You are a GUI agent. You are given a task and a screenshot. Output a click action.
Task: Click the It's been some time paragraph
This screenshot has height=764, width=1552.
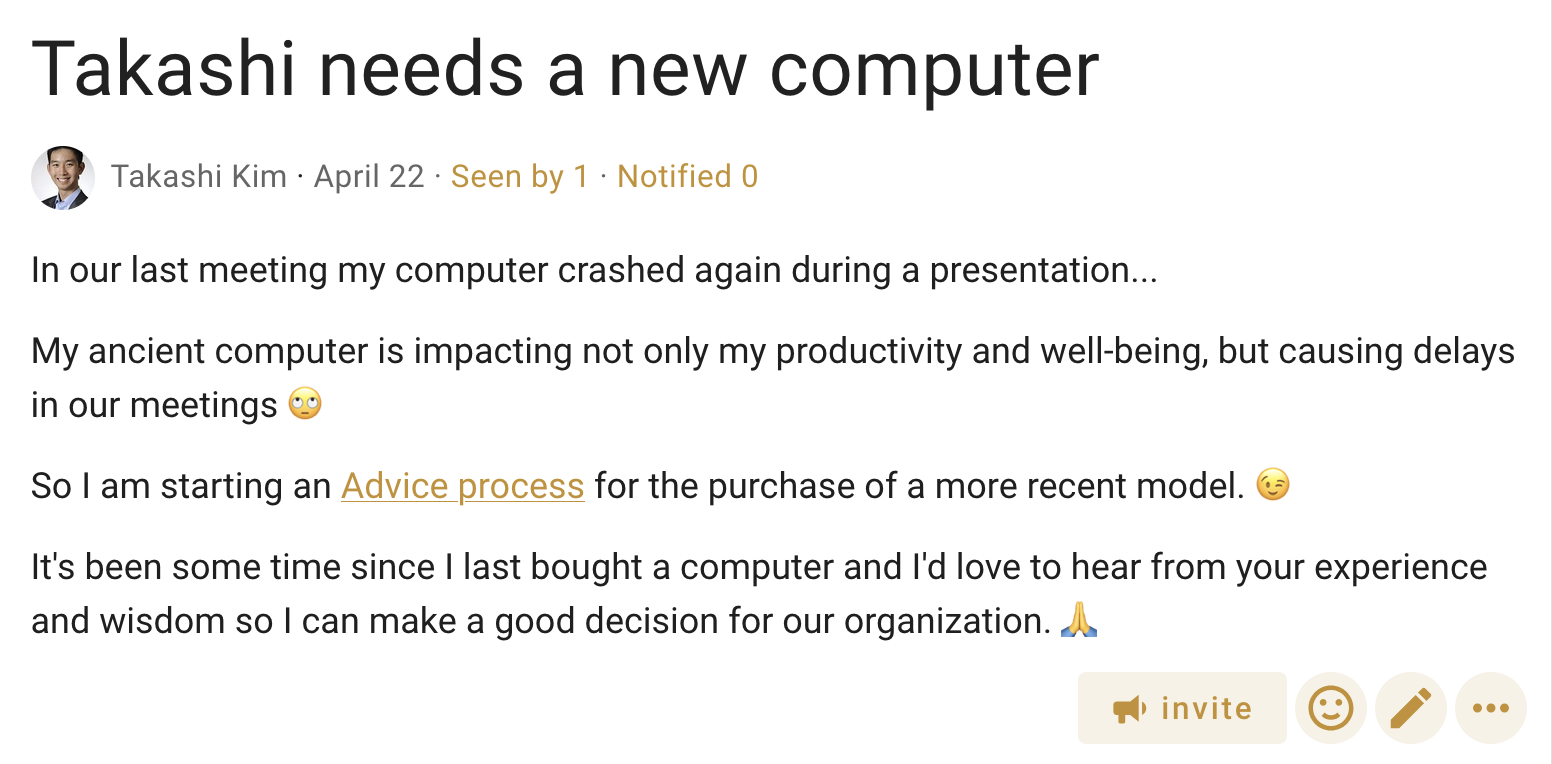point(759,594)
